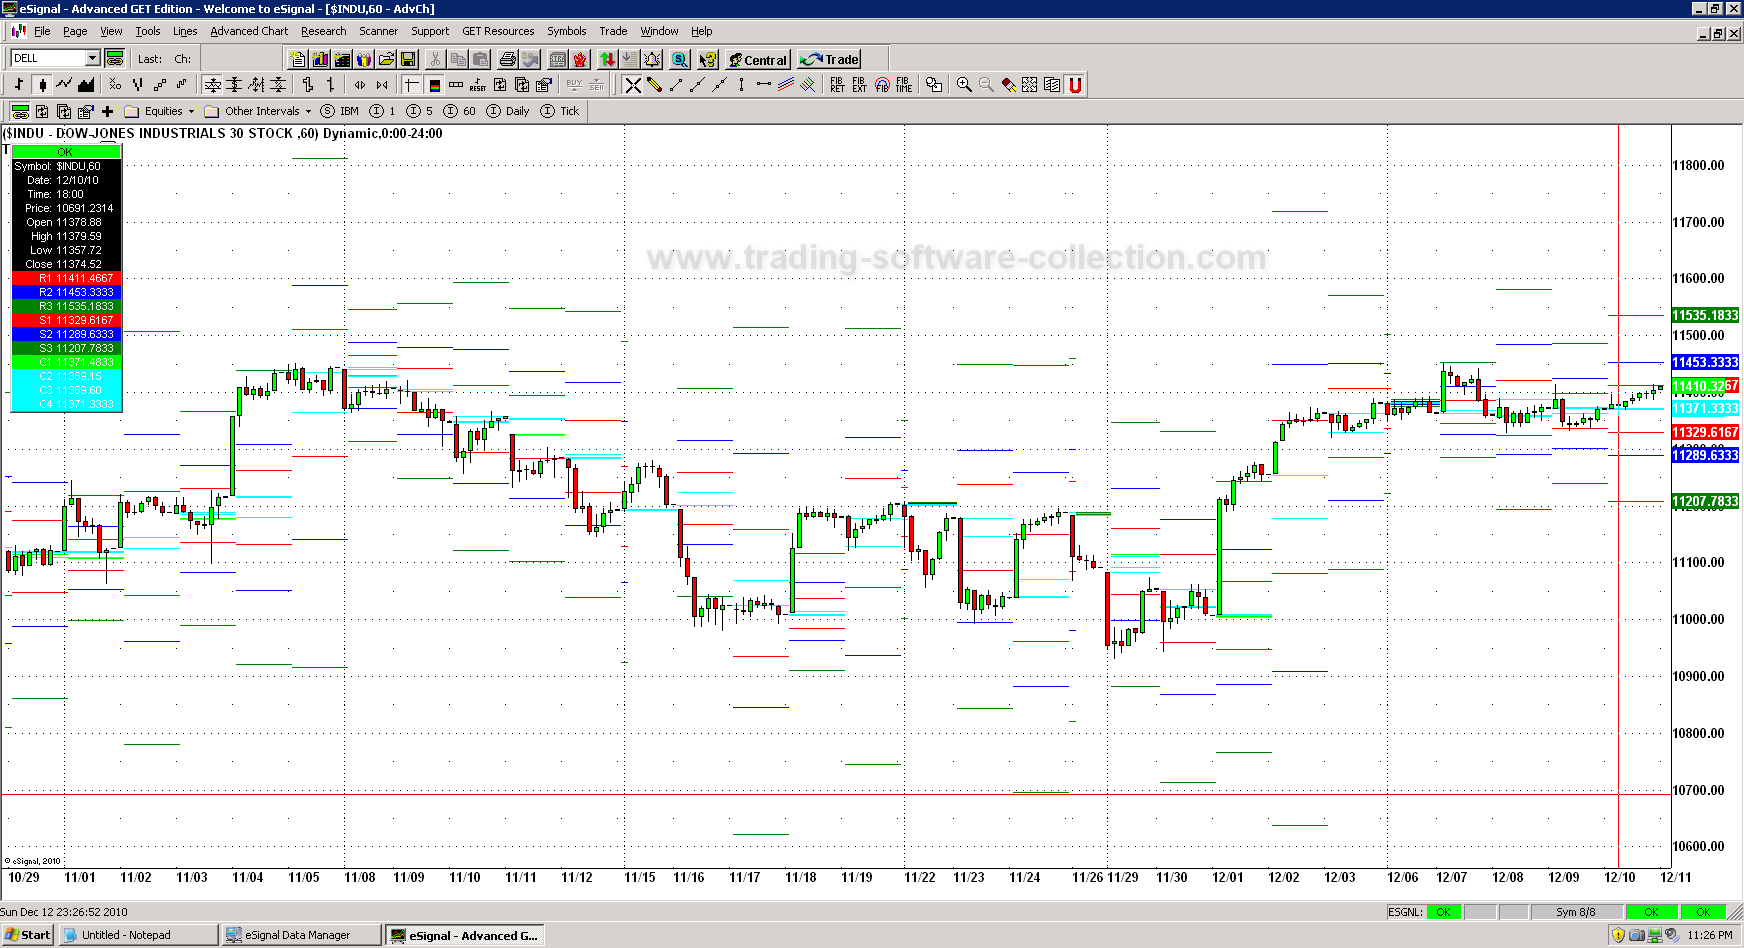Select the eraser tool icon
The image size is (1744, 948).
(1009, 85)
